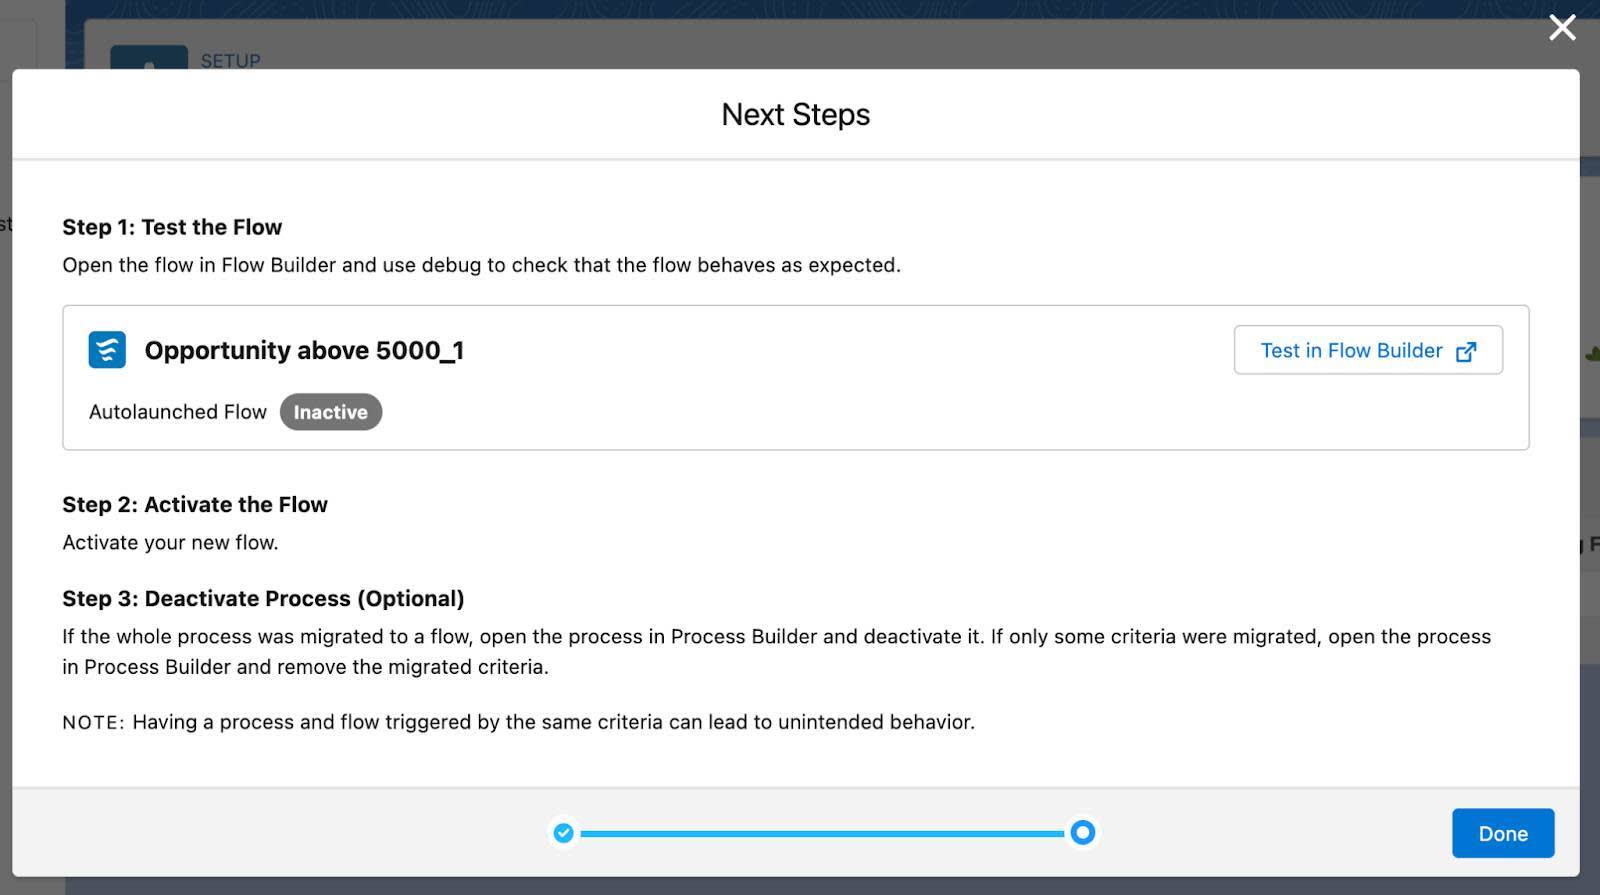Click the hollow right-hand progress dot

click(x=1082, y=832)
